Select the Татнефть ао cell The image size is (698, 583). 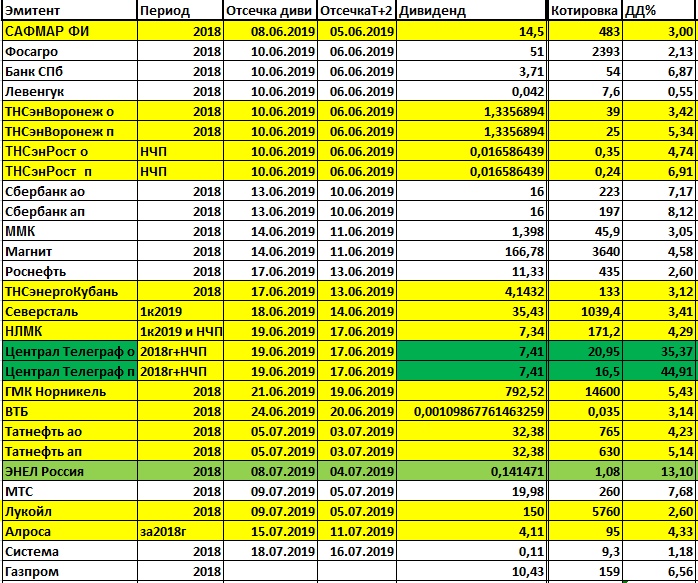[70, 431]
